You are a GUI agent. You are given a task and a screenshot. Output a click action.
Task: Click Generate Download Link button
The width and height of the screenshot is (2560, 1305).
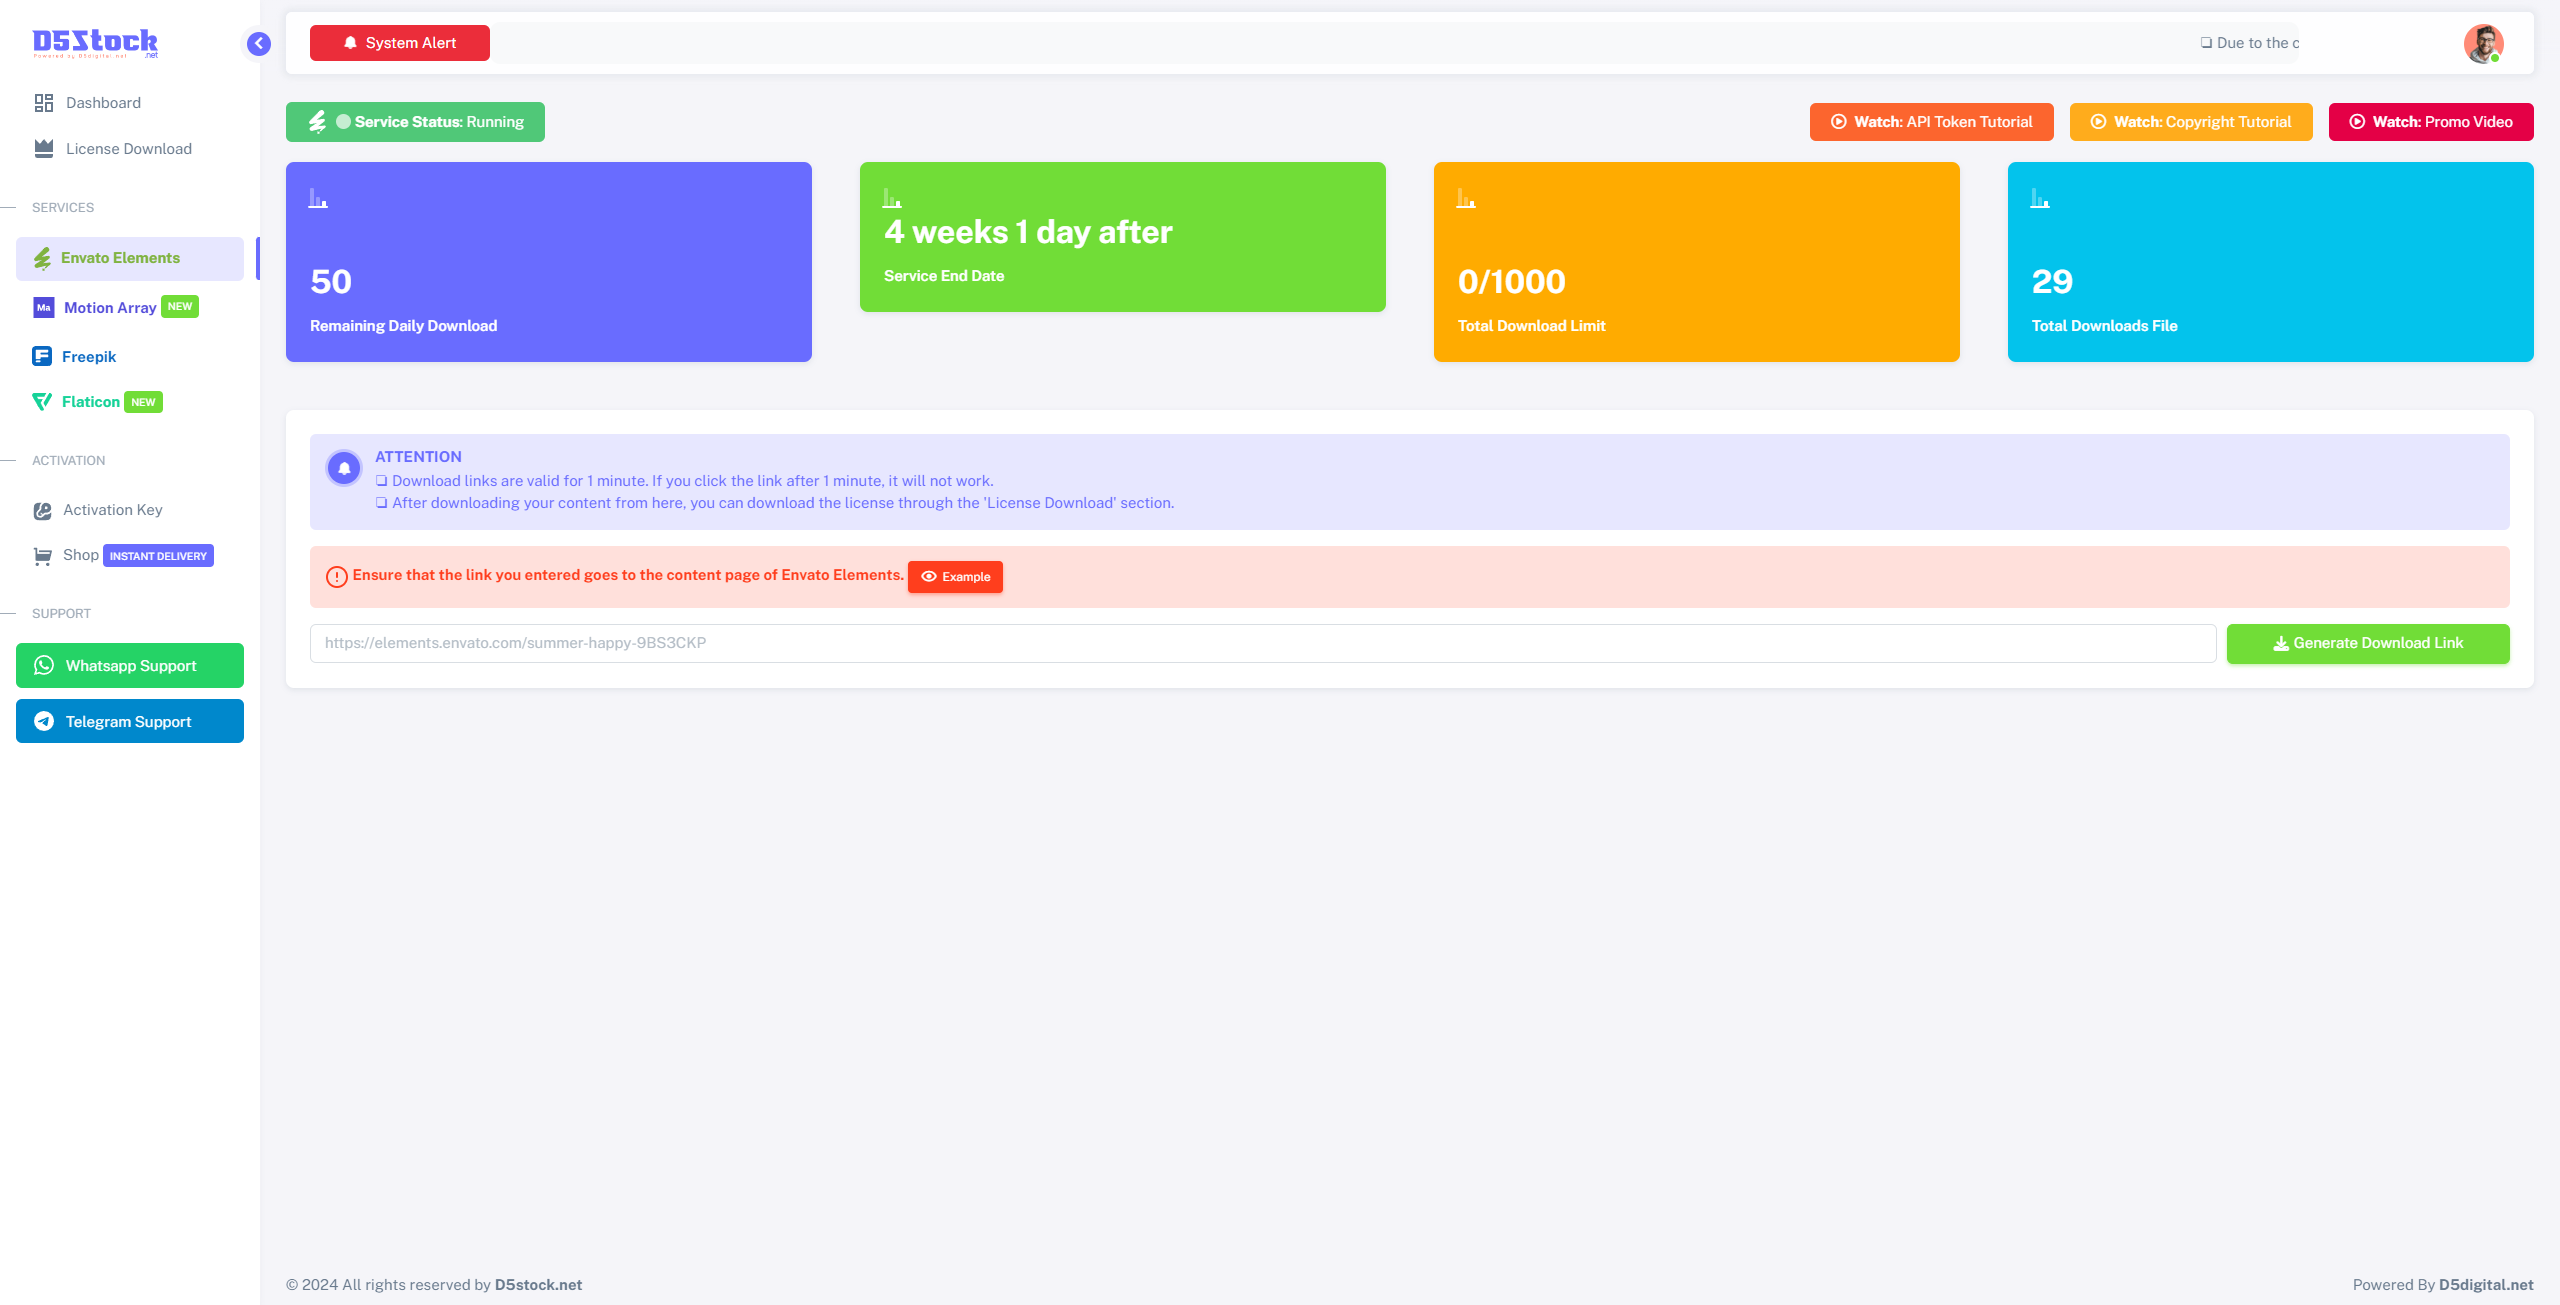coord(2368,644)
